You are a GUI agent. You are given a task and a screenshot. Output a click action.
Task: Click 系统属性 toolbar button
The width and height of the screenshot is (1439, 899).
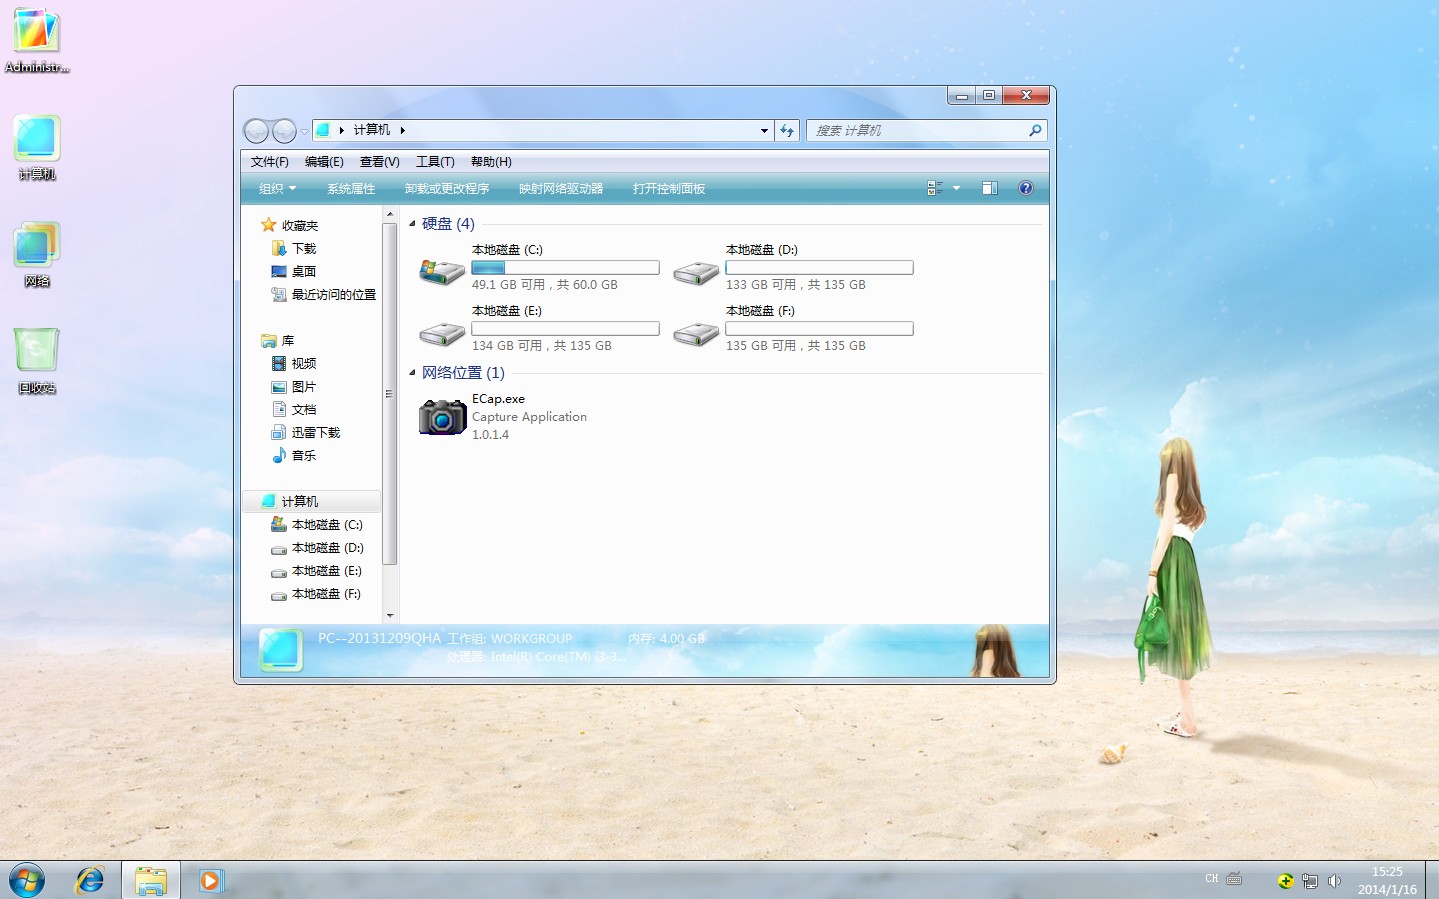pos(351,188)
